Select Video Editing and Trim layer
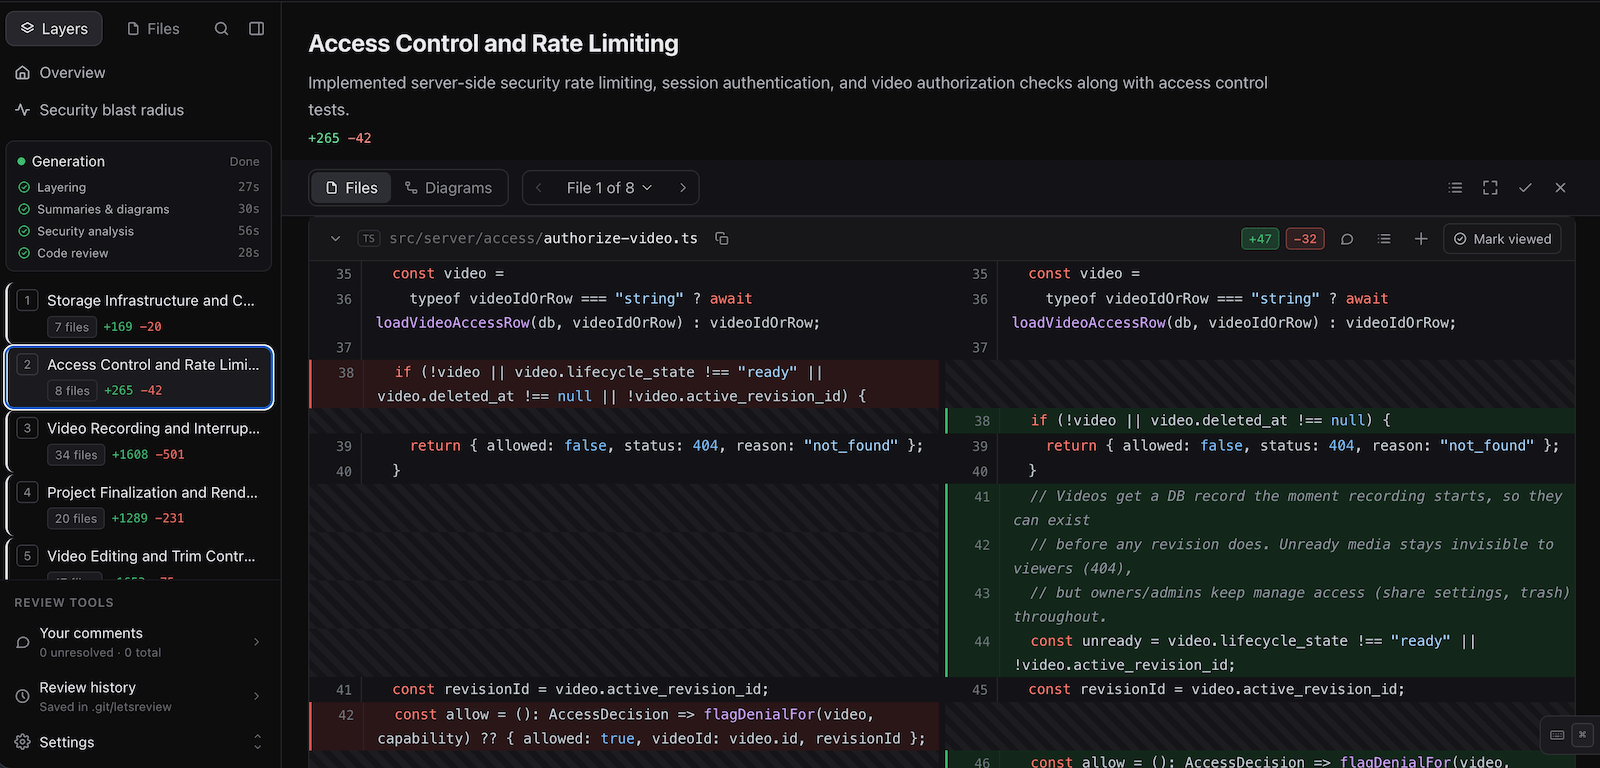Screen dimensions: 1600x768 click(139, 560)
